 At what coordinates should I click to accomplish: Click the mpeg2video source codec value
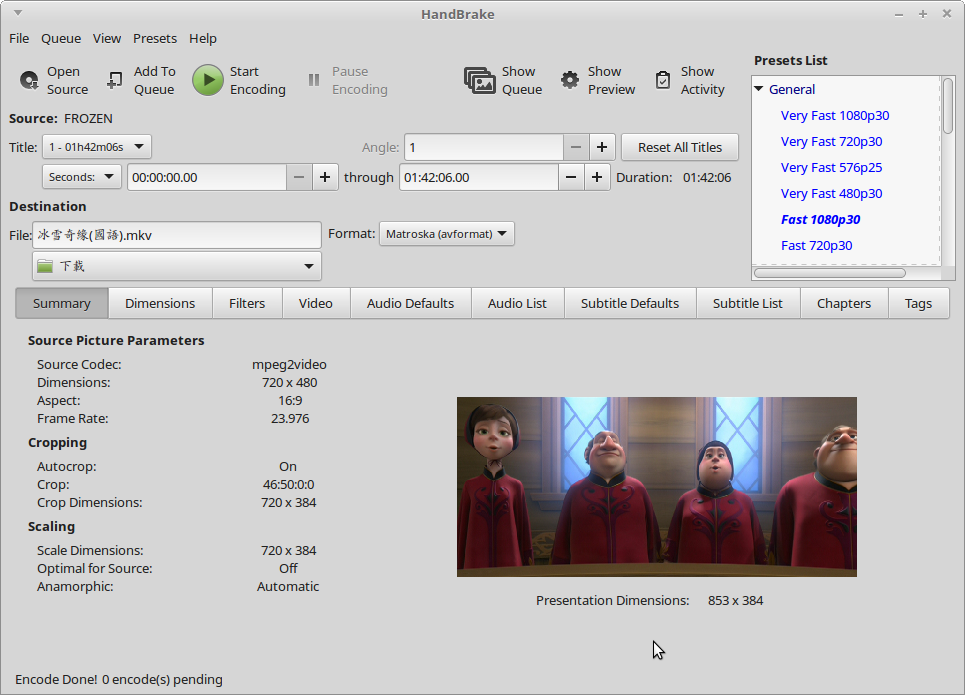click(289, 364)
